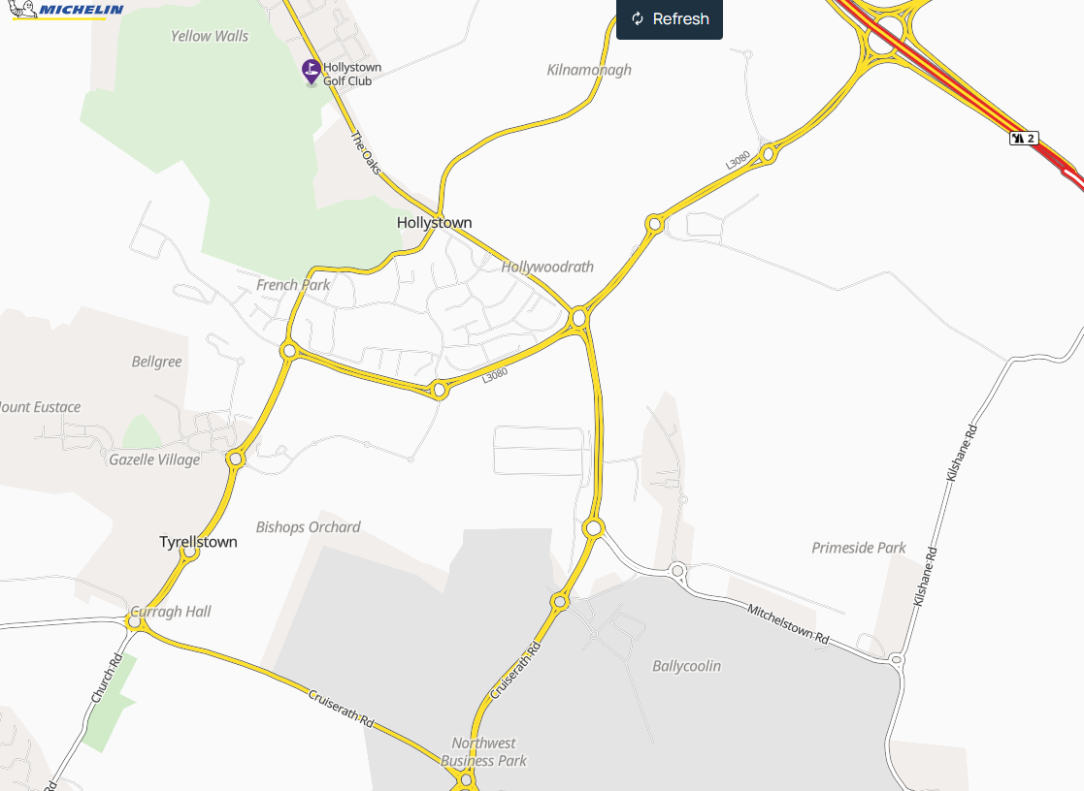The height and width of the screenshot is (791, 1084).
Task: Click the Kilshane Rd and Mitchelstown Rd roundabout
Action: pos(897,660)
